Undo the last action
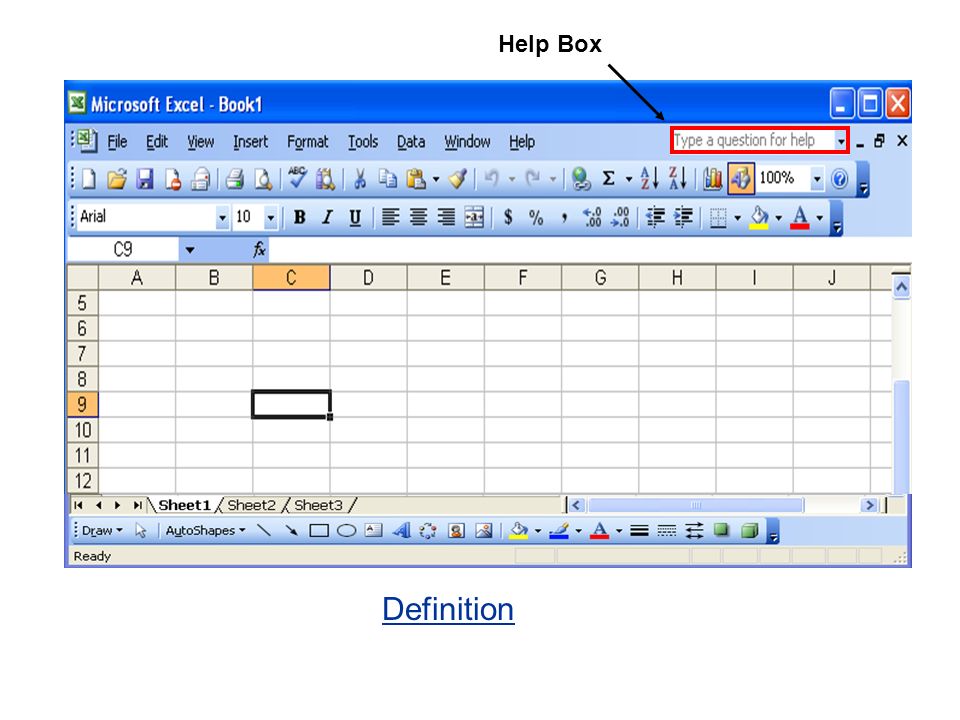The image size is (960, 720). pos(492,179)
